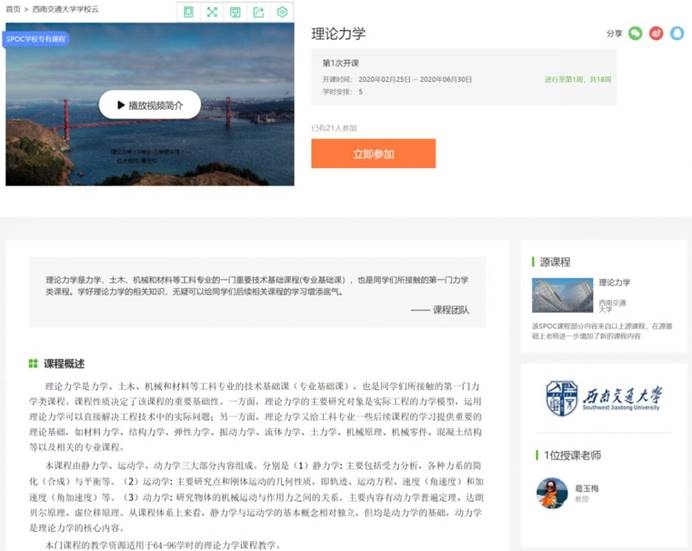Play the course intro video (播放视频简介)
Screen dimensions: 692x551
[x=150, y=104]
